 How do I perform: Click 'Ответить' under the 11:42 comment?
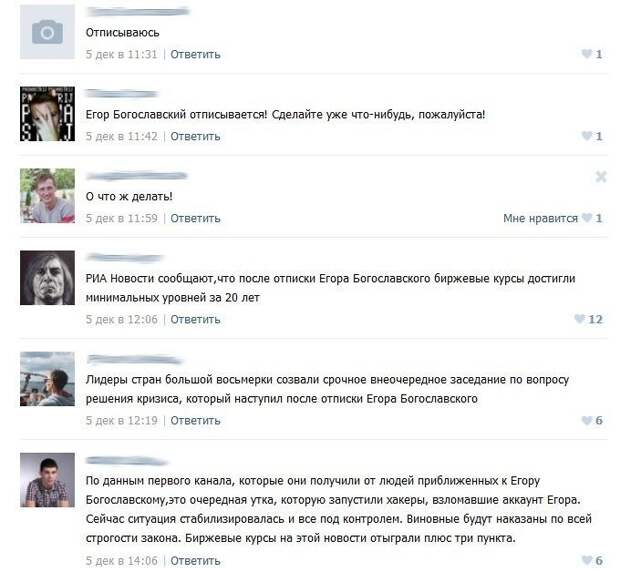click(x=195, y=136)
